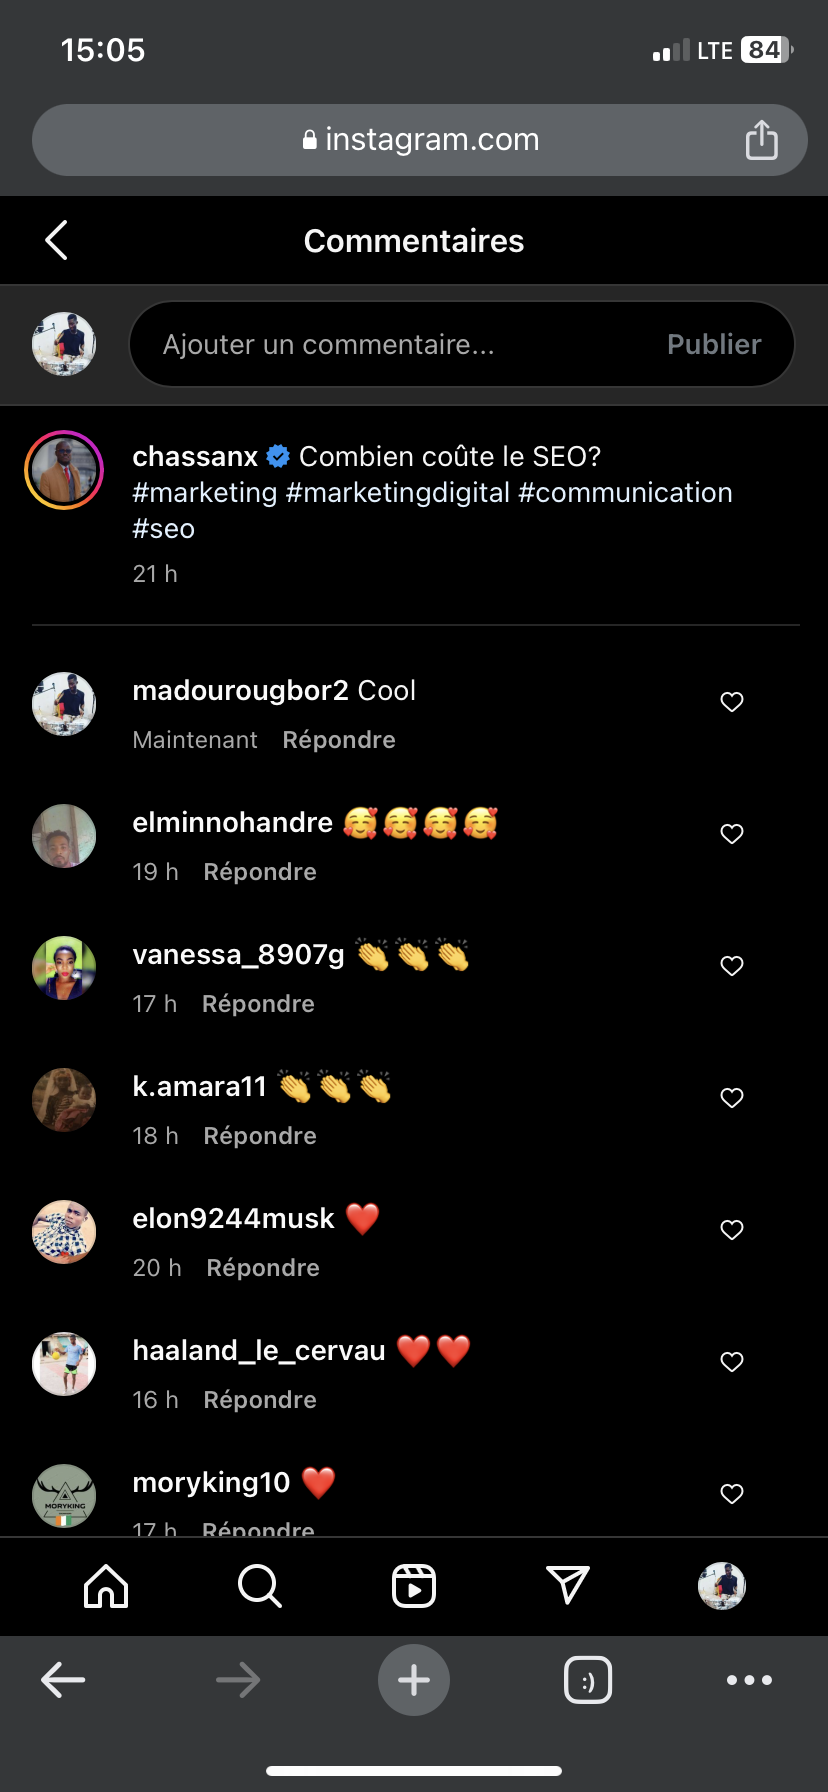
Task: Tap the Safari share icon
Action: tap(761, 140)
